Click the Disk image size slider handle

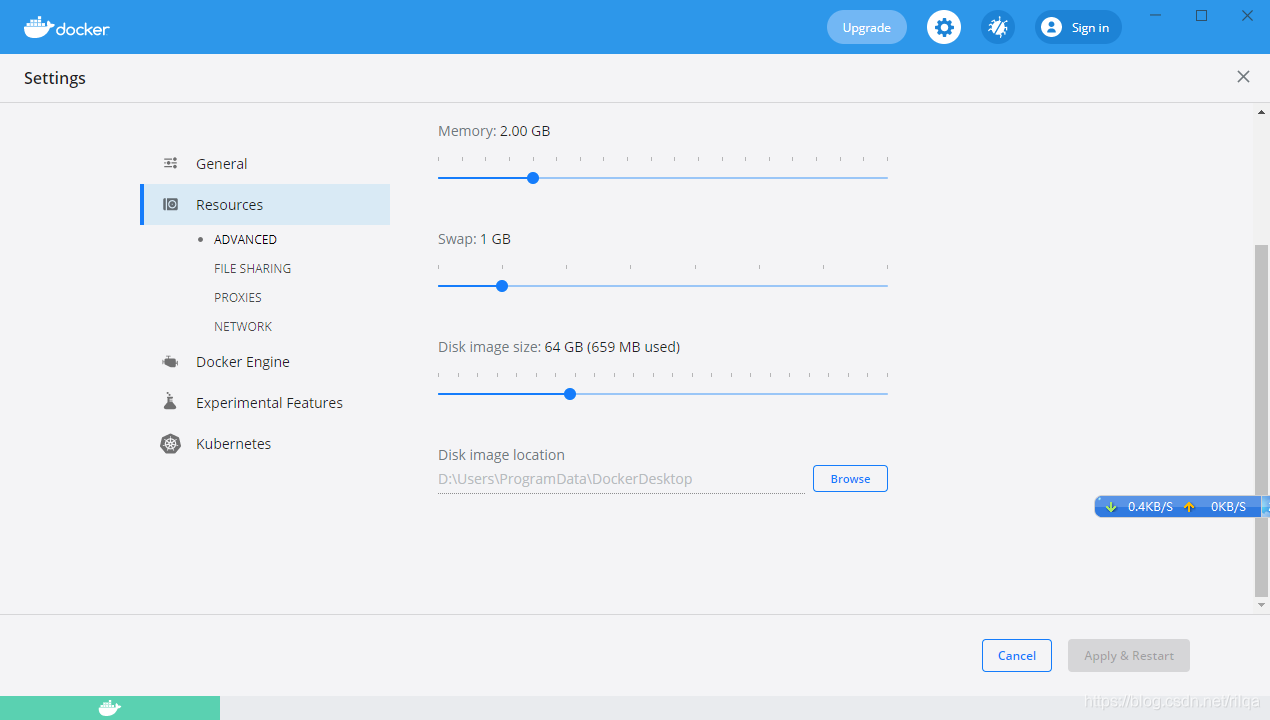pyautogui.click(x=569, y=394)
